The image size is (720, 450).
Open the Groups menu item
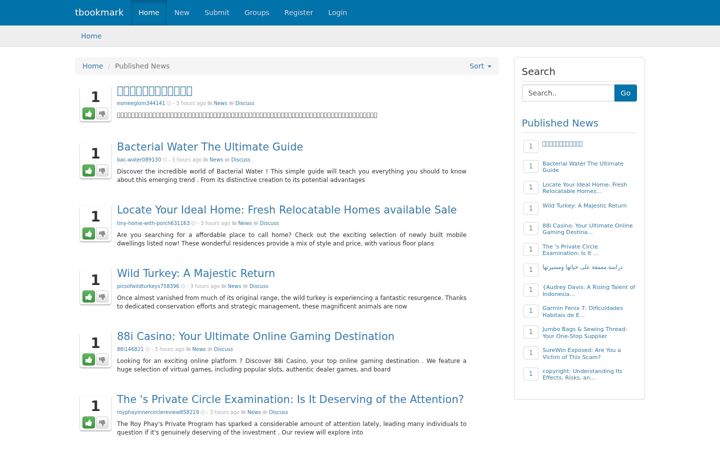click(257, 12)
